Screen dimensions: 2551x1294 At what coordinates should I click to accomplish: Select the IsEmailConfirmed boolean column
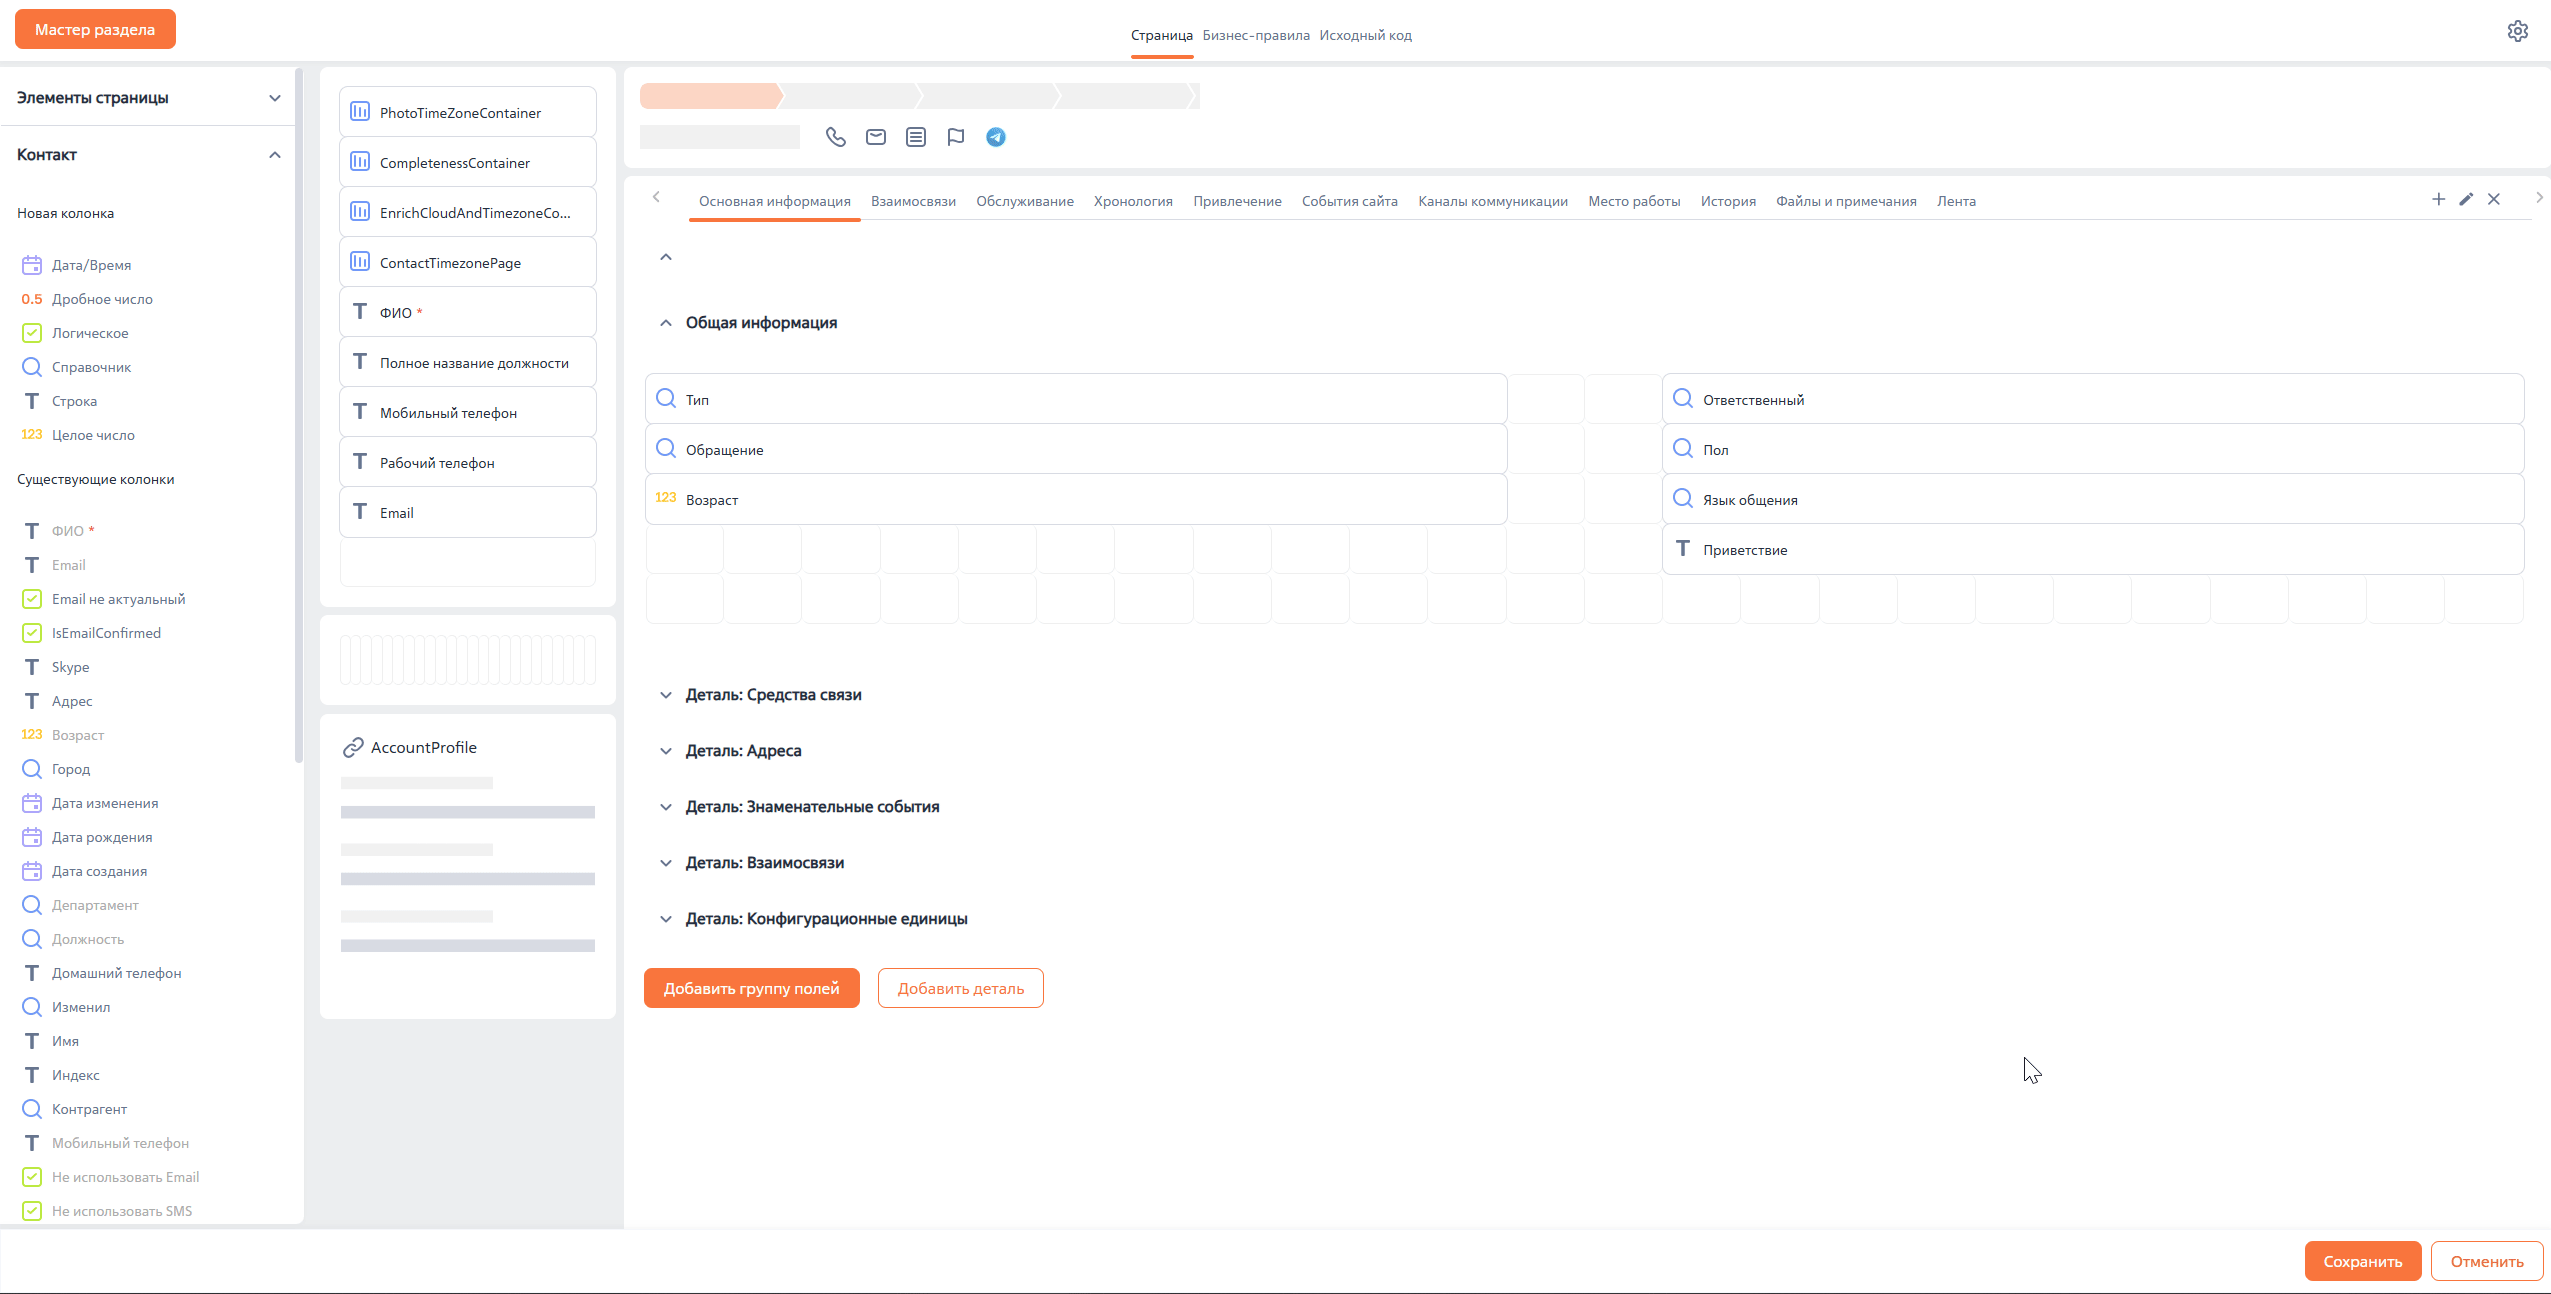click(107, 632)
